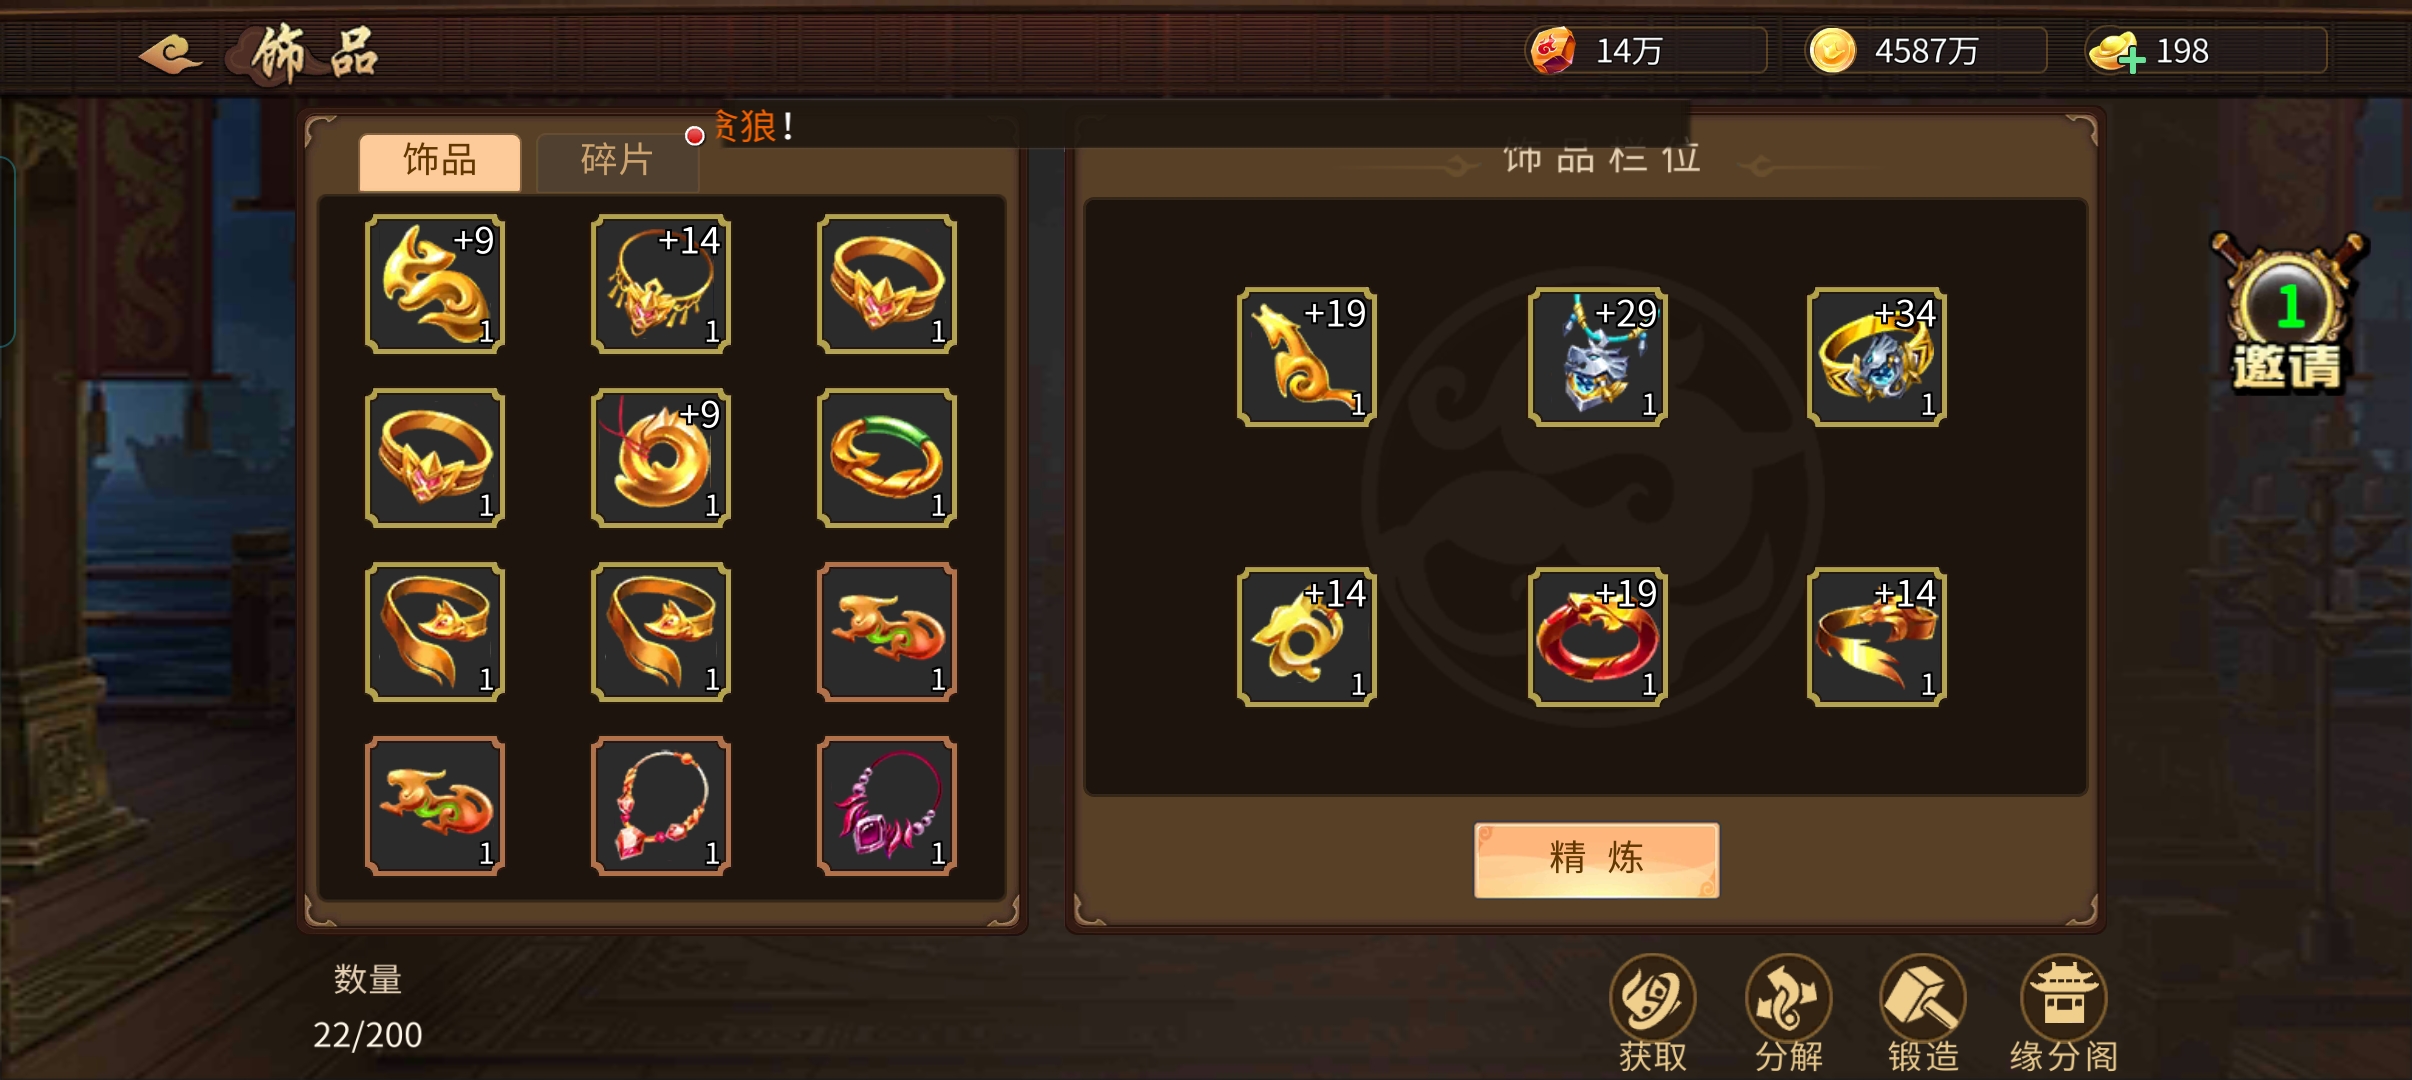Select the 饰品 accessories tab
2412x1080 pixels.
(440, 161)
